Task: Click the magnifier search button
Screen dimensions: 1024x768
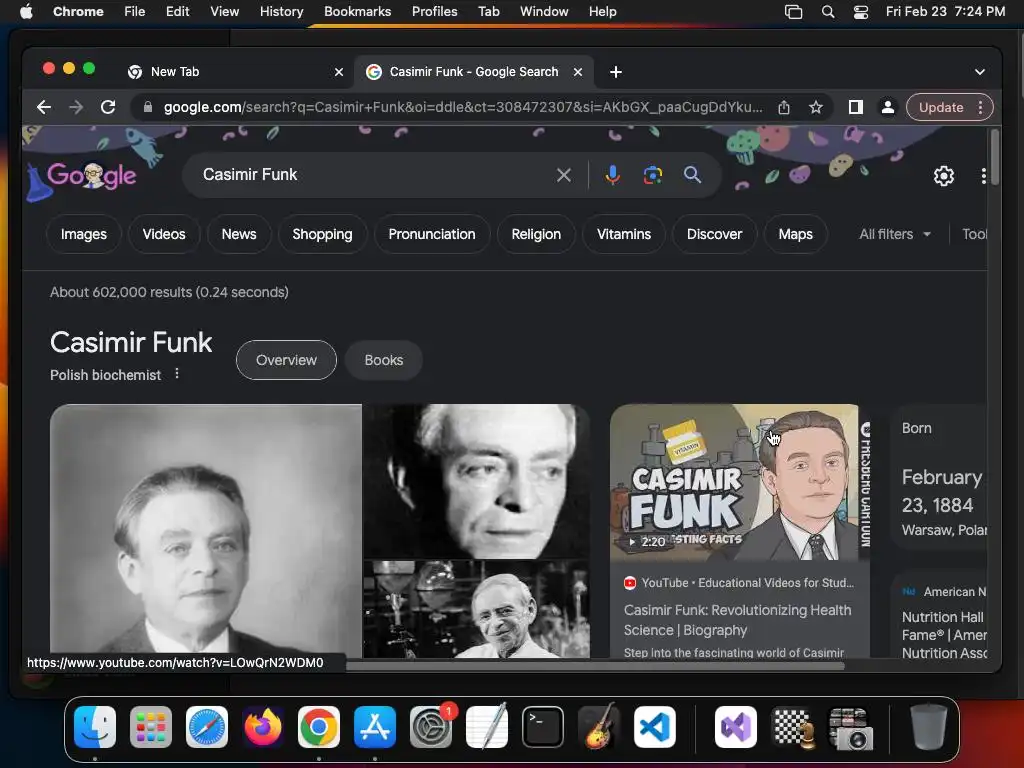Action: [x=692, y=174]
